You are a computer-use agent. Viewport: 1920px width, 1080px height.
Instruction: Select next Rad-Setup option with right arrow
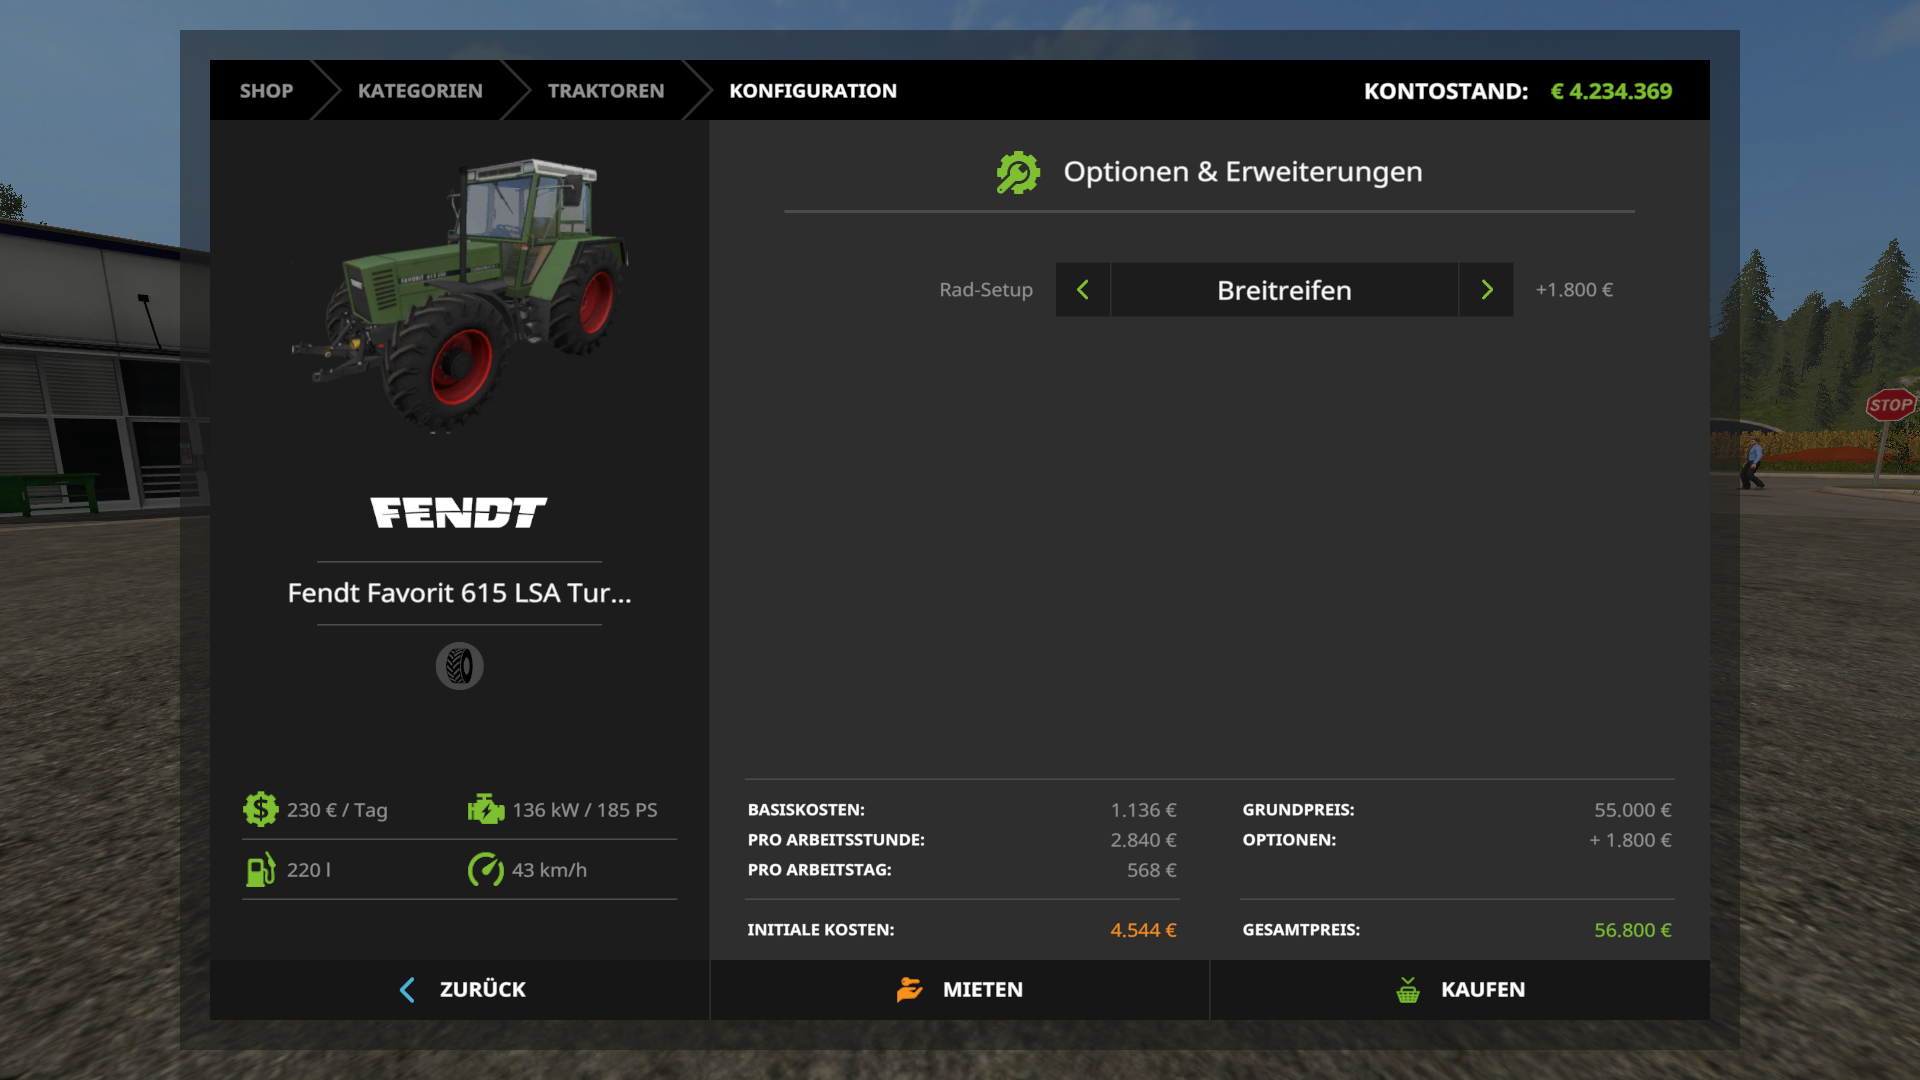1486,290
